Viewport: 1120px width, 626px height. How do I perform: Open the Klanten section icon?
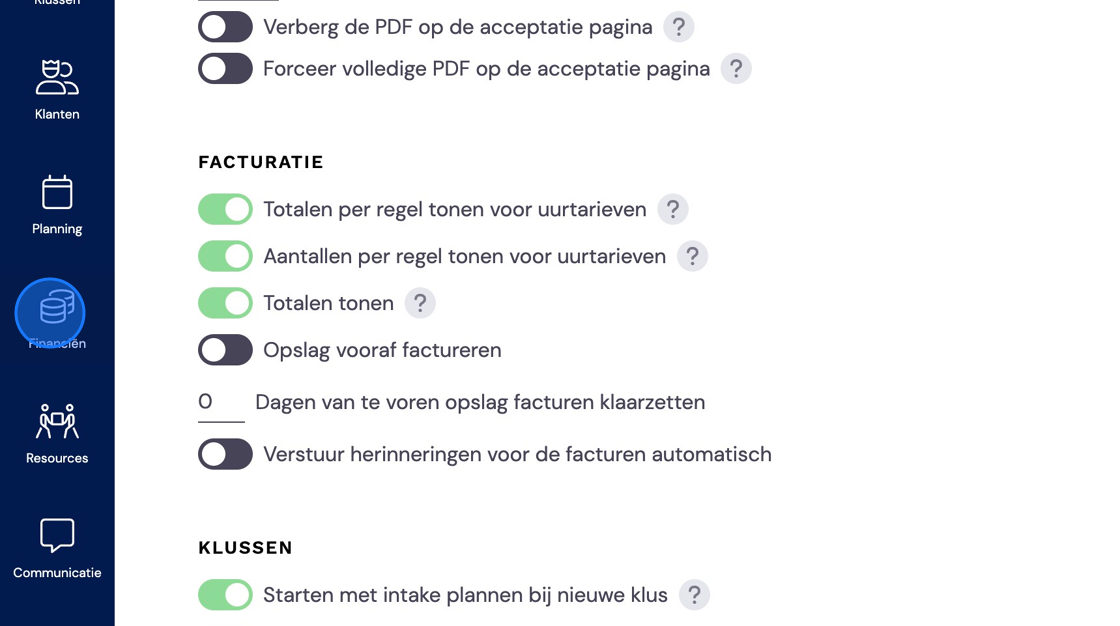click(x=57, y=77)
